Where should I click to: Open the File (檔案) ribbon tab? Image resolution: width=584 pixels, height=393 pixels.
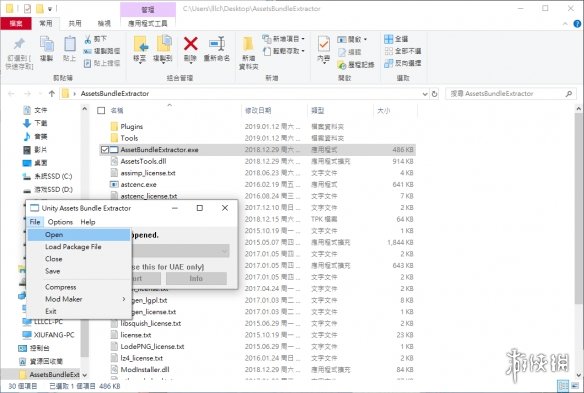point(16,23)
